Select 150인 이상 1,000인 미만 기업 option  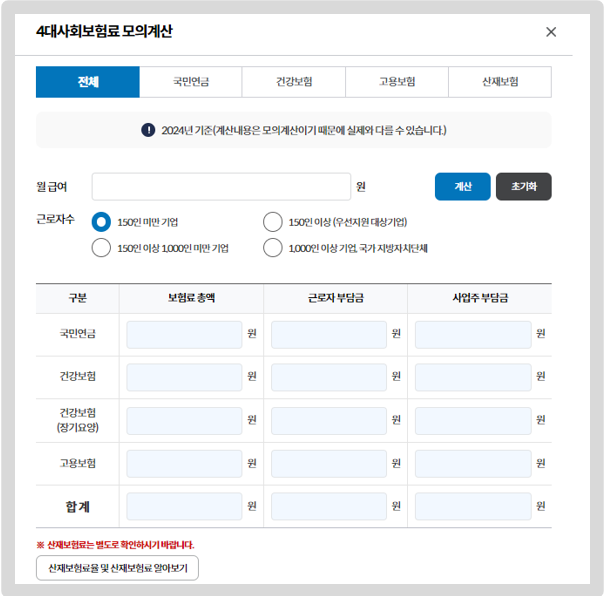[x=101, y=248]
